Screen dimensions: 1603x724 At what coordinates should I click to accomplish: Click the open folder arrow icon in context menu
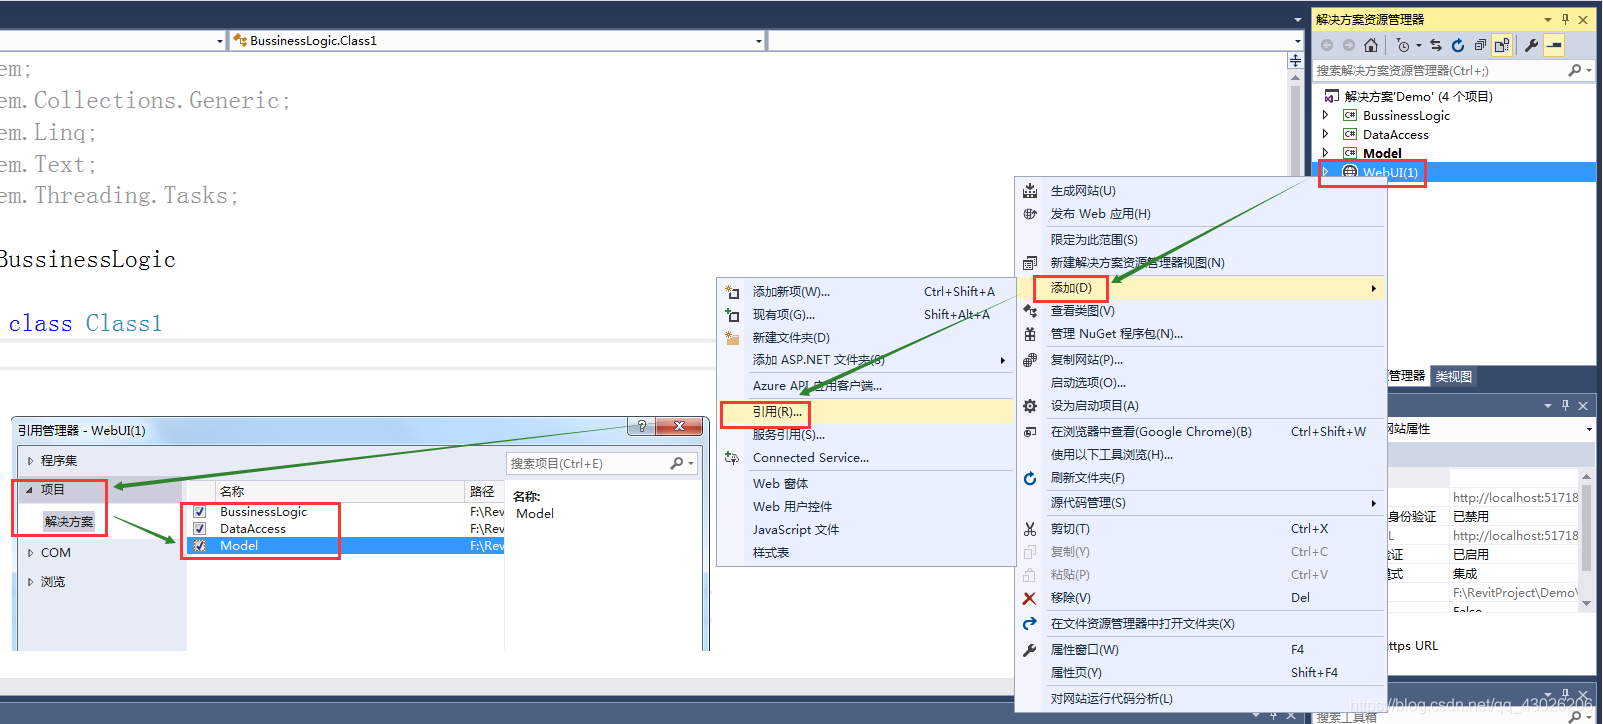tap(1030, 624)
